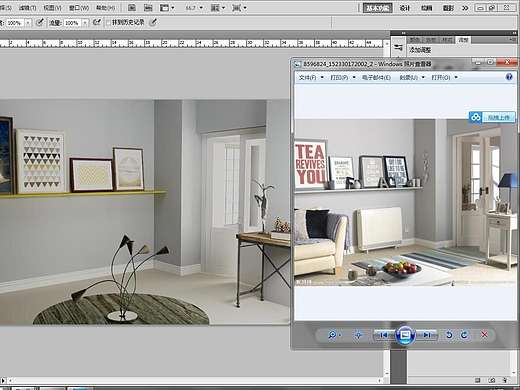Open the magnifier zoom control in Photo Viewer
Image resolution: width=520 pixels, height=390 pixels.
coord(334,335)
